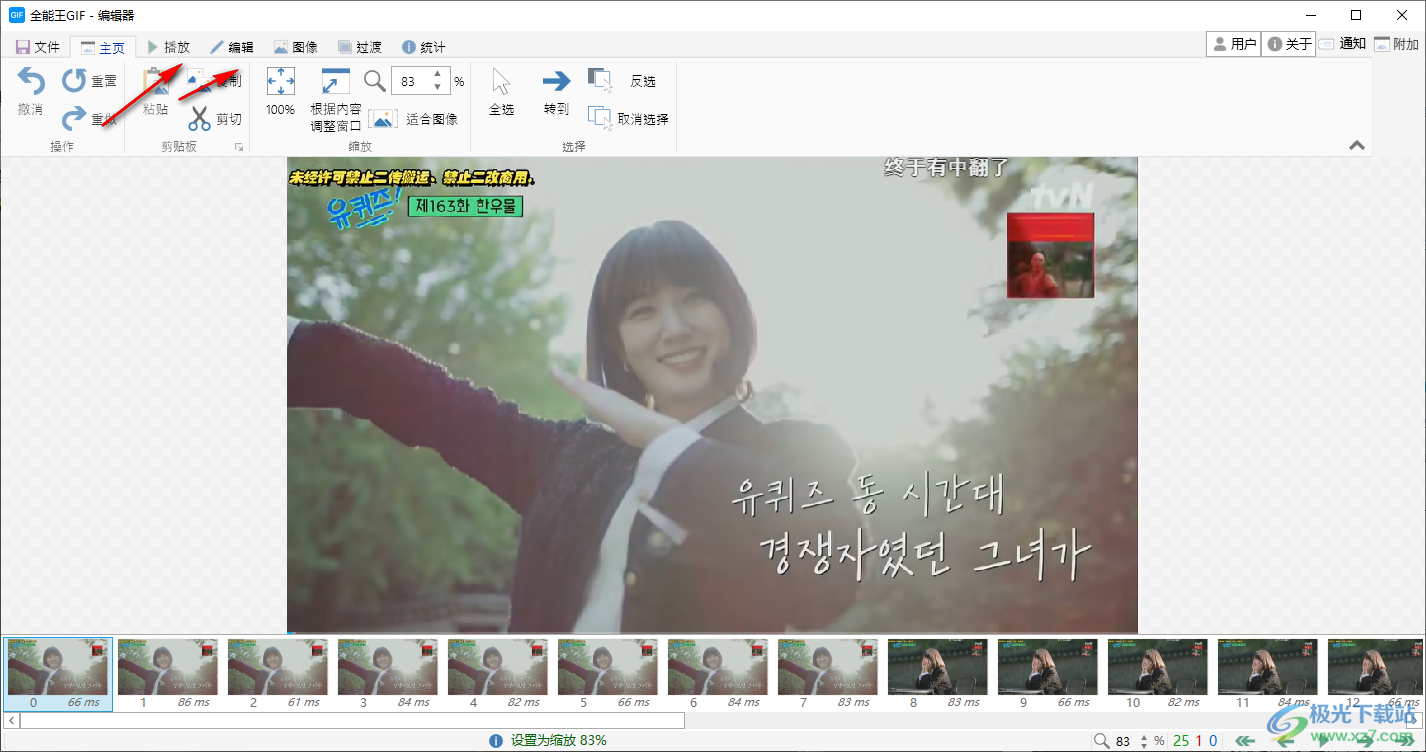Open the Edit (编辑) tab
This screenshot has width=1426, height=752.
coord(232,47)
